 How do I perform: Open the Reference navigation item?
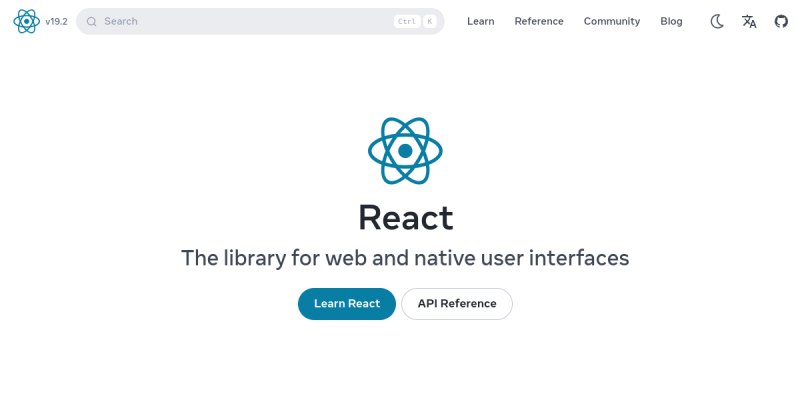[539, 21]
